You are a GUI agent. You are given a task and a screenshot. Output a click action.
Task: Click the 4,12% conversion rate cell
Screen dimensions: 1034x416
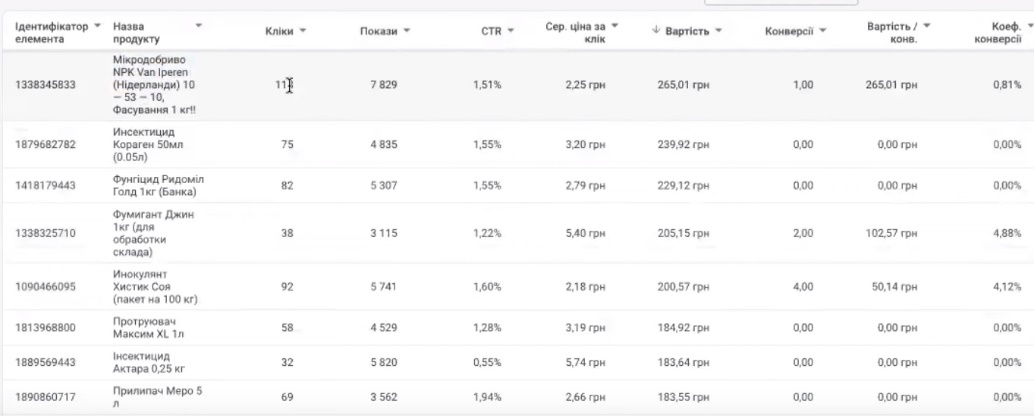click(1006, 286)
